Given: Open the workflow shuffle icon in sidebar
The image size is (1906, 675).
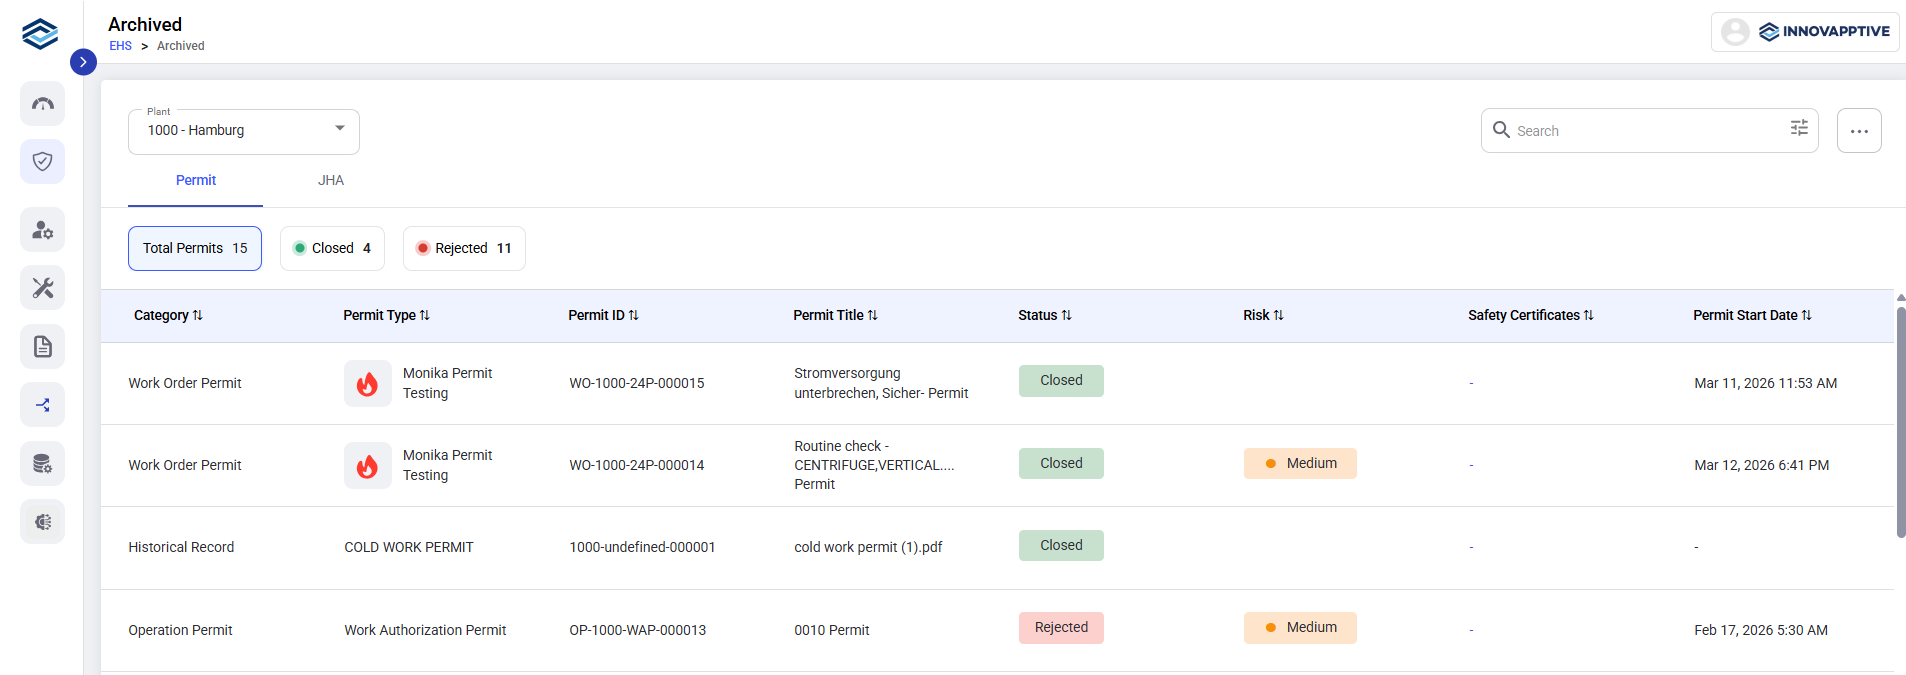Looking at the screenshot, I should tap(42, 405).
